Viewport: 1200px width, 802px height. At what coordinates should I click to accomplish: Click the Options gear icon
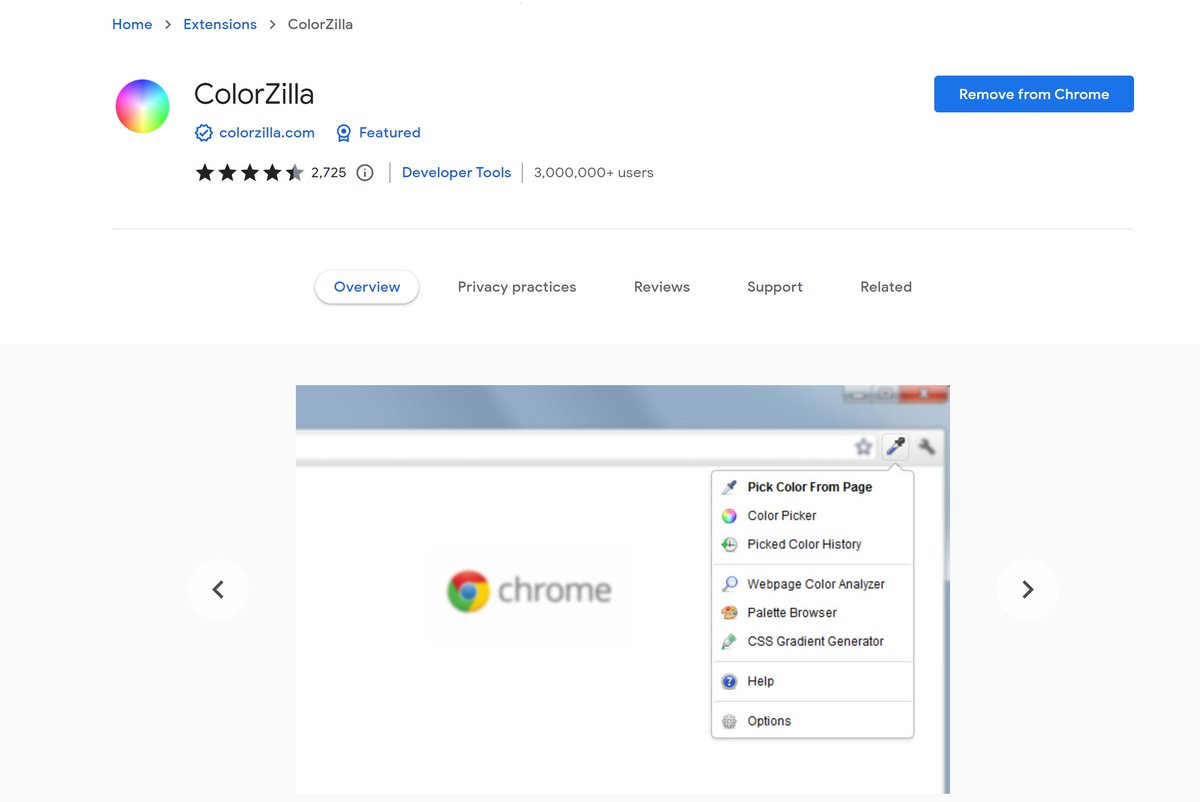point(730,720)
